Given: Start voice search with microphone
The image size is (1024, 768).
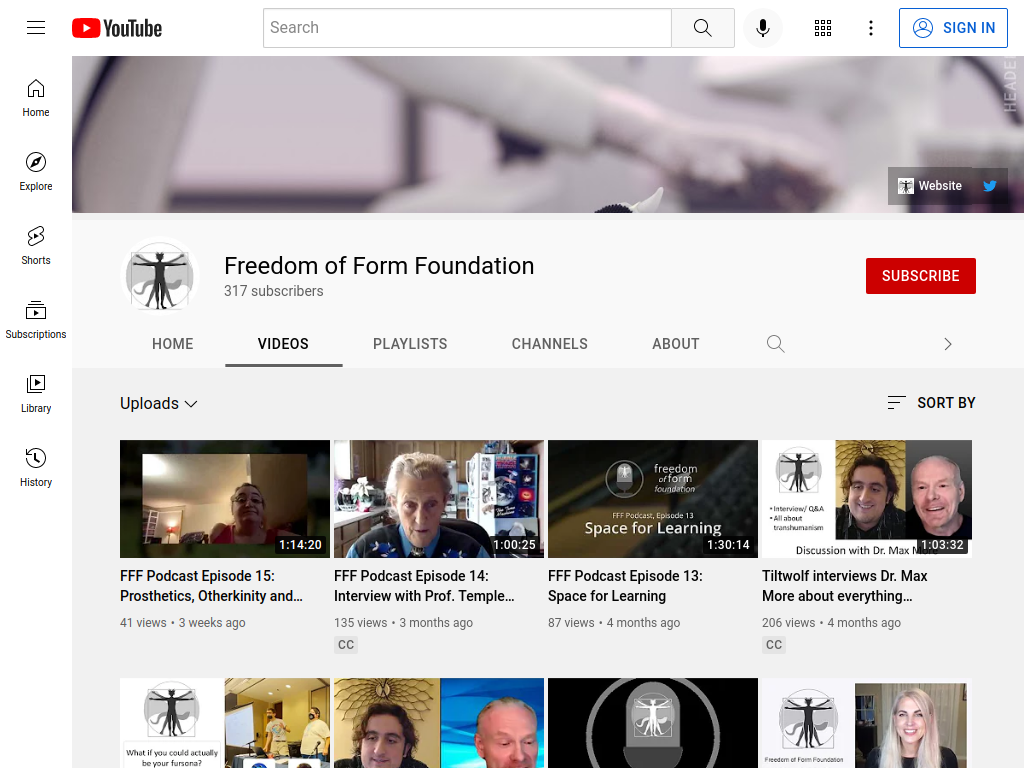Looking at the screenshot, I should pyautogui.click(x=762, y=28).
